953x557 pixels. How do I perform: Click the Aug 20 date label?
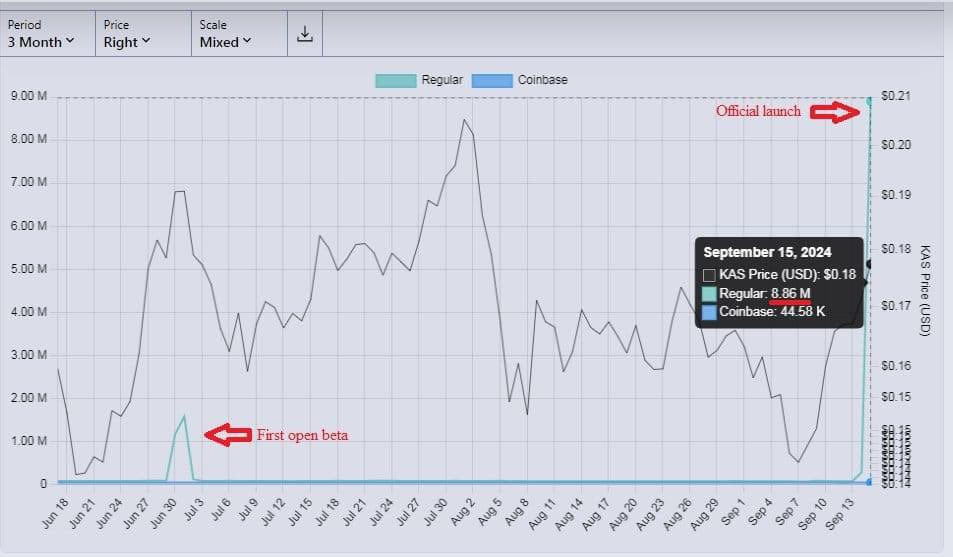click(x=625, y=513)
